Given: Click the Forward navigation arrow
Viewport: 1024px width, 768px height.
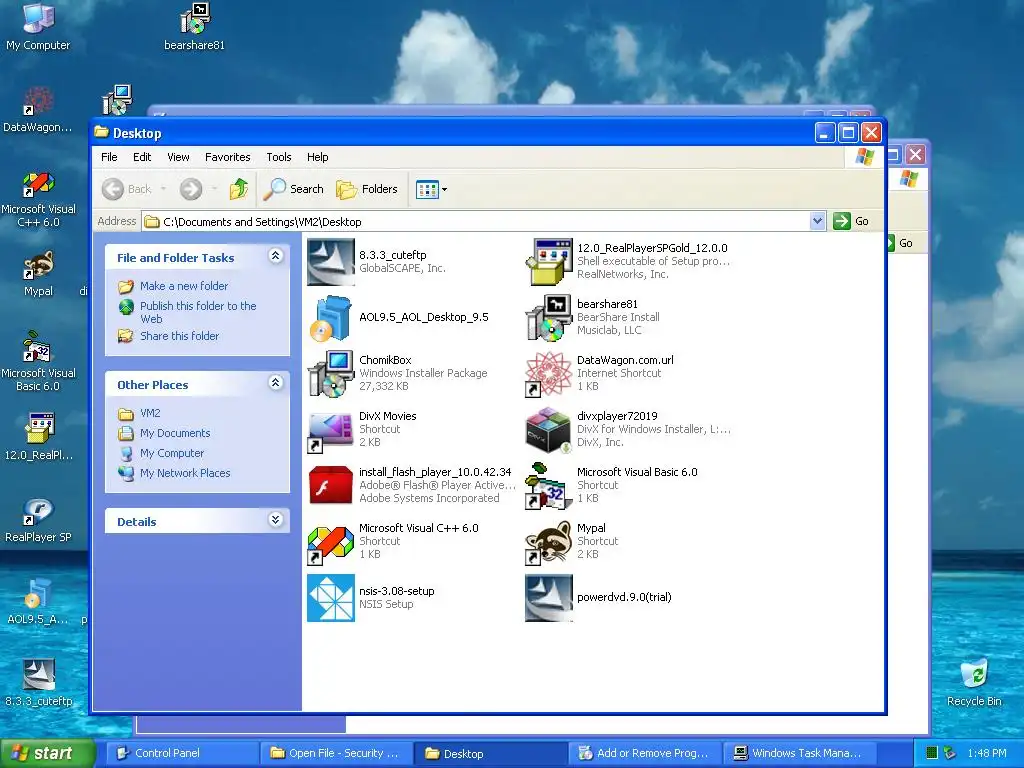Looking at the screenshot, I should coord(191,189).
